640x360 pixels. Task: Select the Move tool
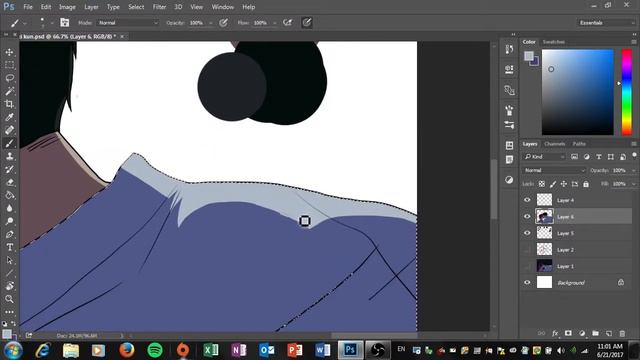[x=9, y=52]
